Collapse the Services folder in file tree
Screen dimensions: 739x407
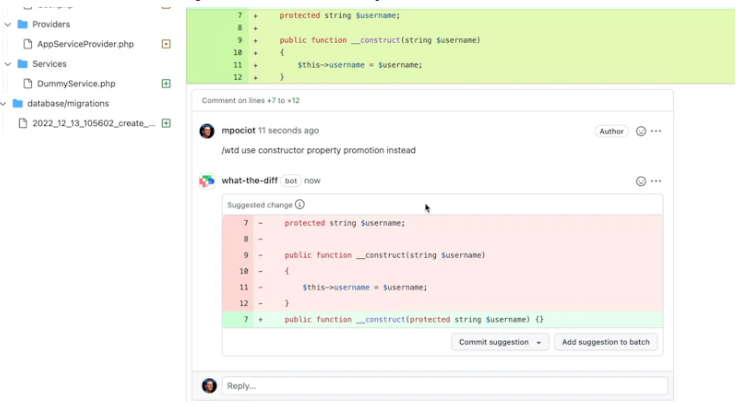click(8, 64)
